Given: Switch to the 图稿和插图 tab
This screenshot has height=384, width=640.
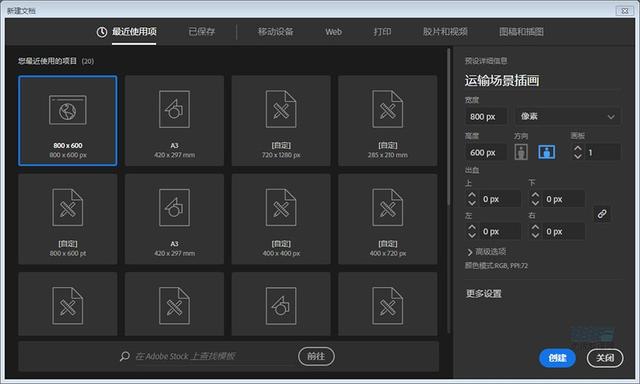Looking at the screenshot, I should [x=521, y=32].
